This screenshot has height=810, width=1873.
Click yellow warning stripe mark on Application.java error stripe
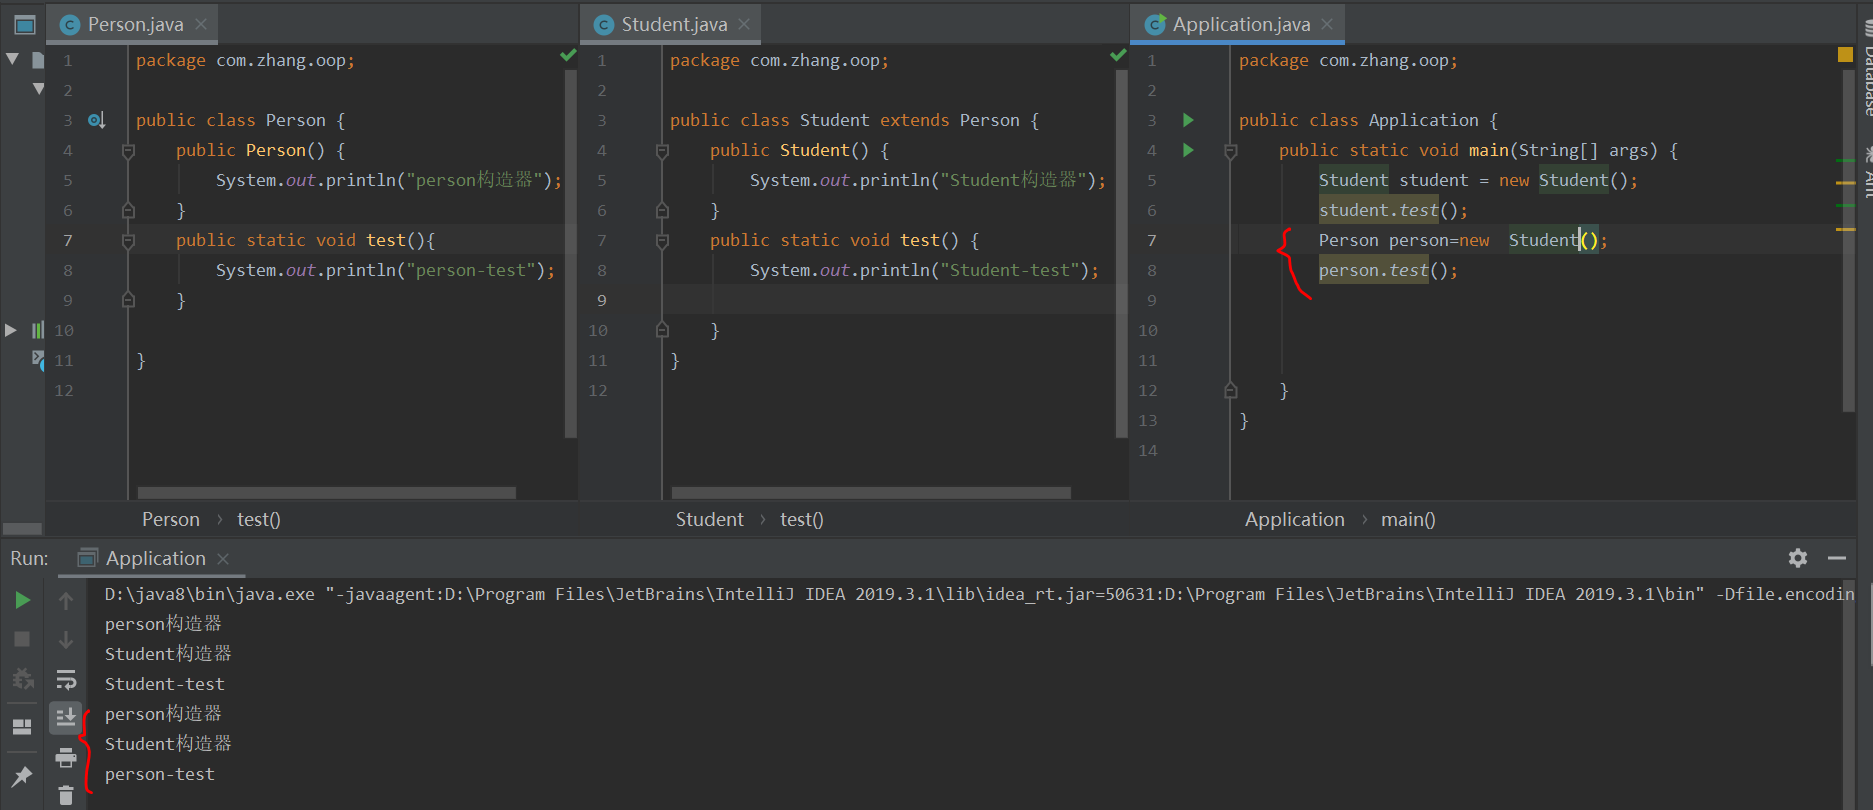1845,183
